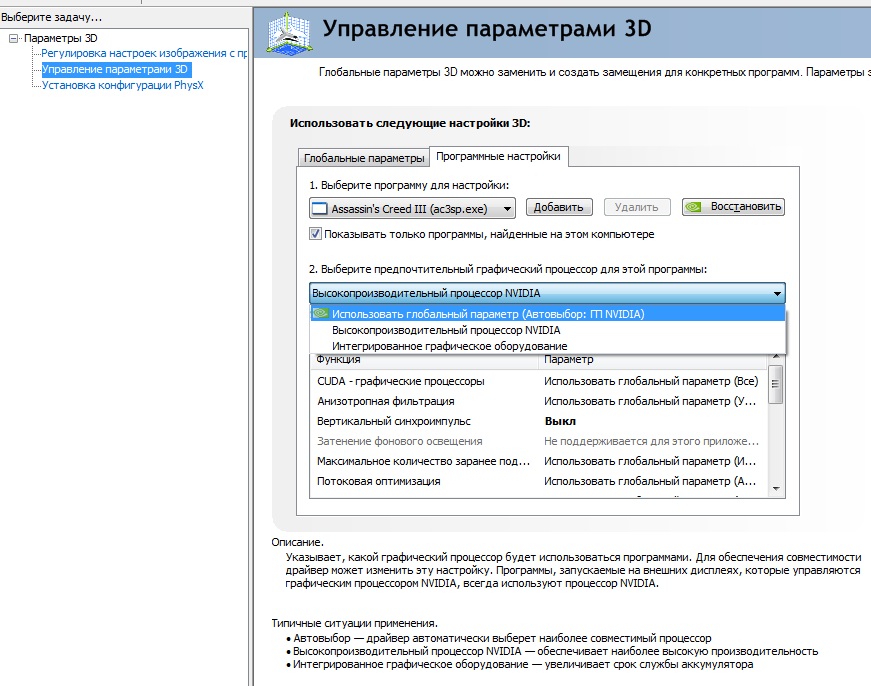The height and width of the screenshot is (686, 871).
Task: Click the Параметр column header
Action: [653, 360]
